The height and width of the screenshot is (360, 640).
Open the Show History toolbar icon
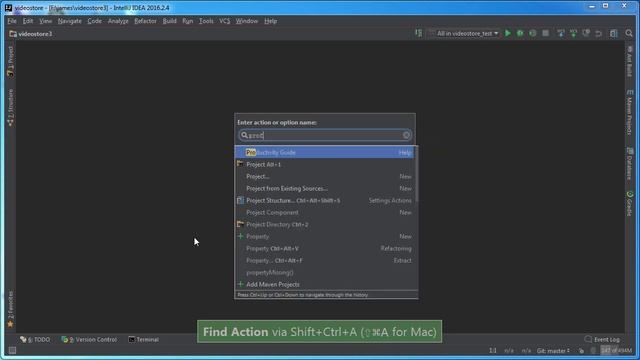[586, 33]
